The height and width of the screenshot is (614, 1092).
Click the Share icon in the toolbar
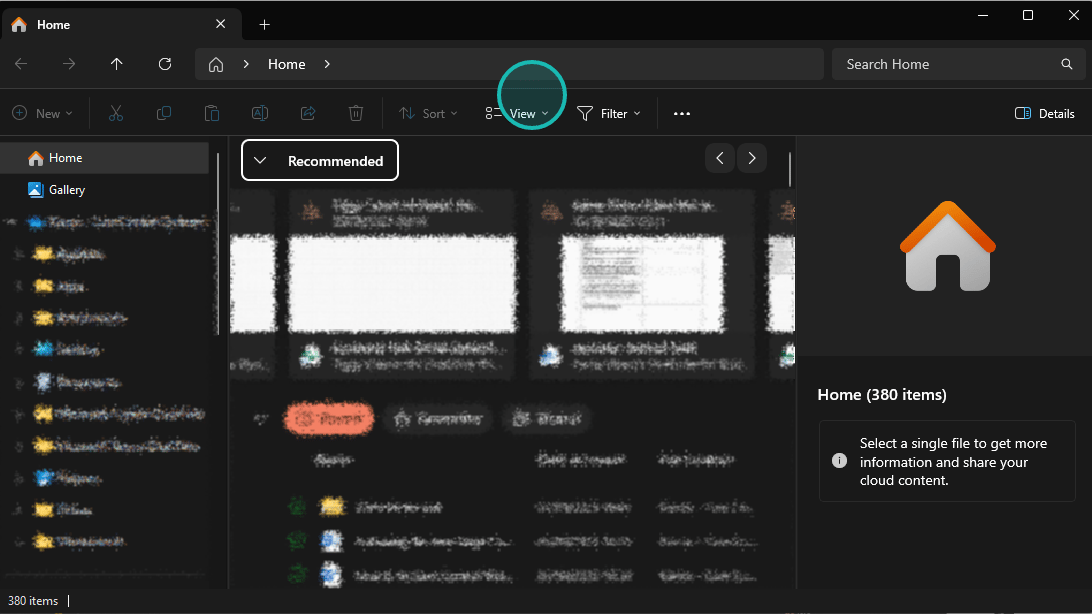point(308,113)
